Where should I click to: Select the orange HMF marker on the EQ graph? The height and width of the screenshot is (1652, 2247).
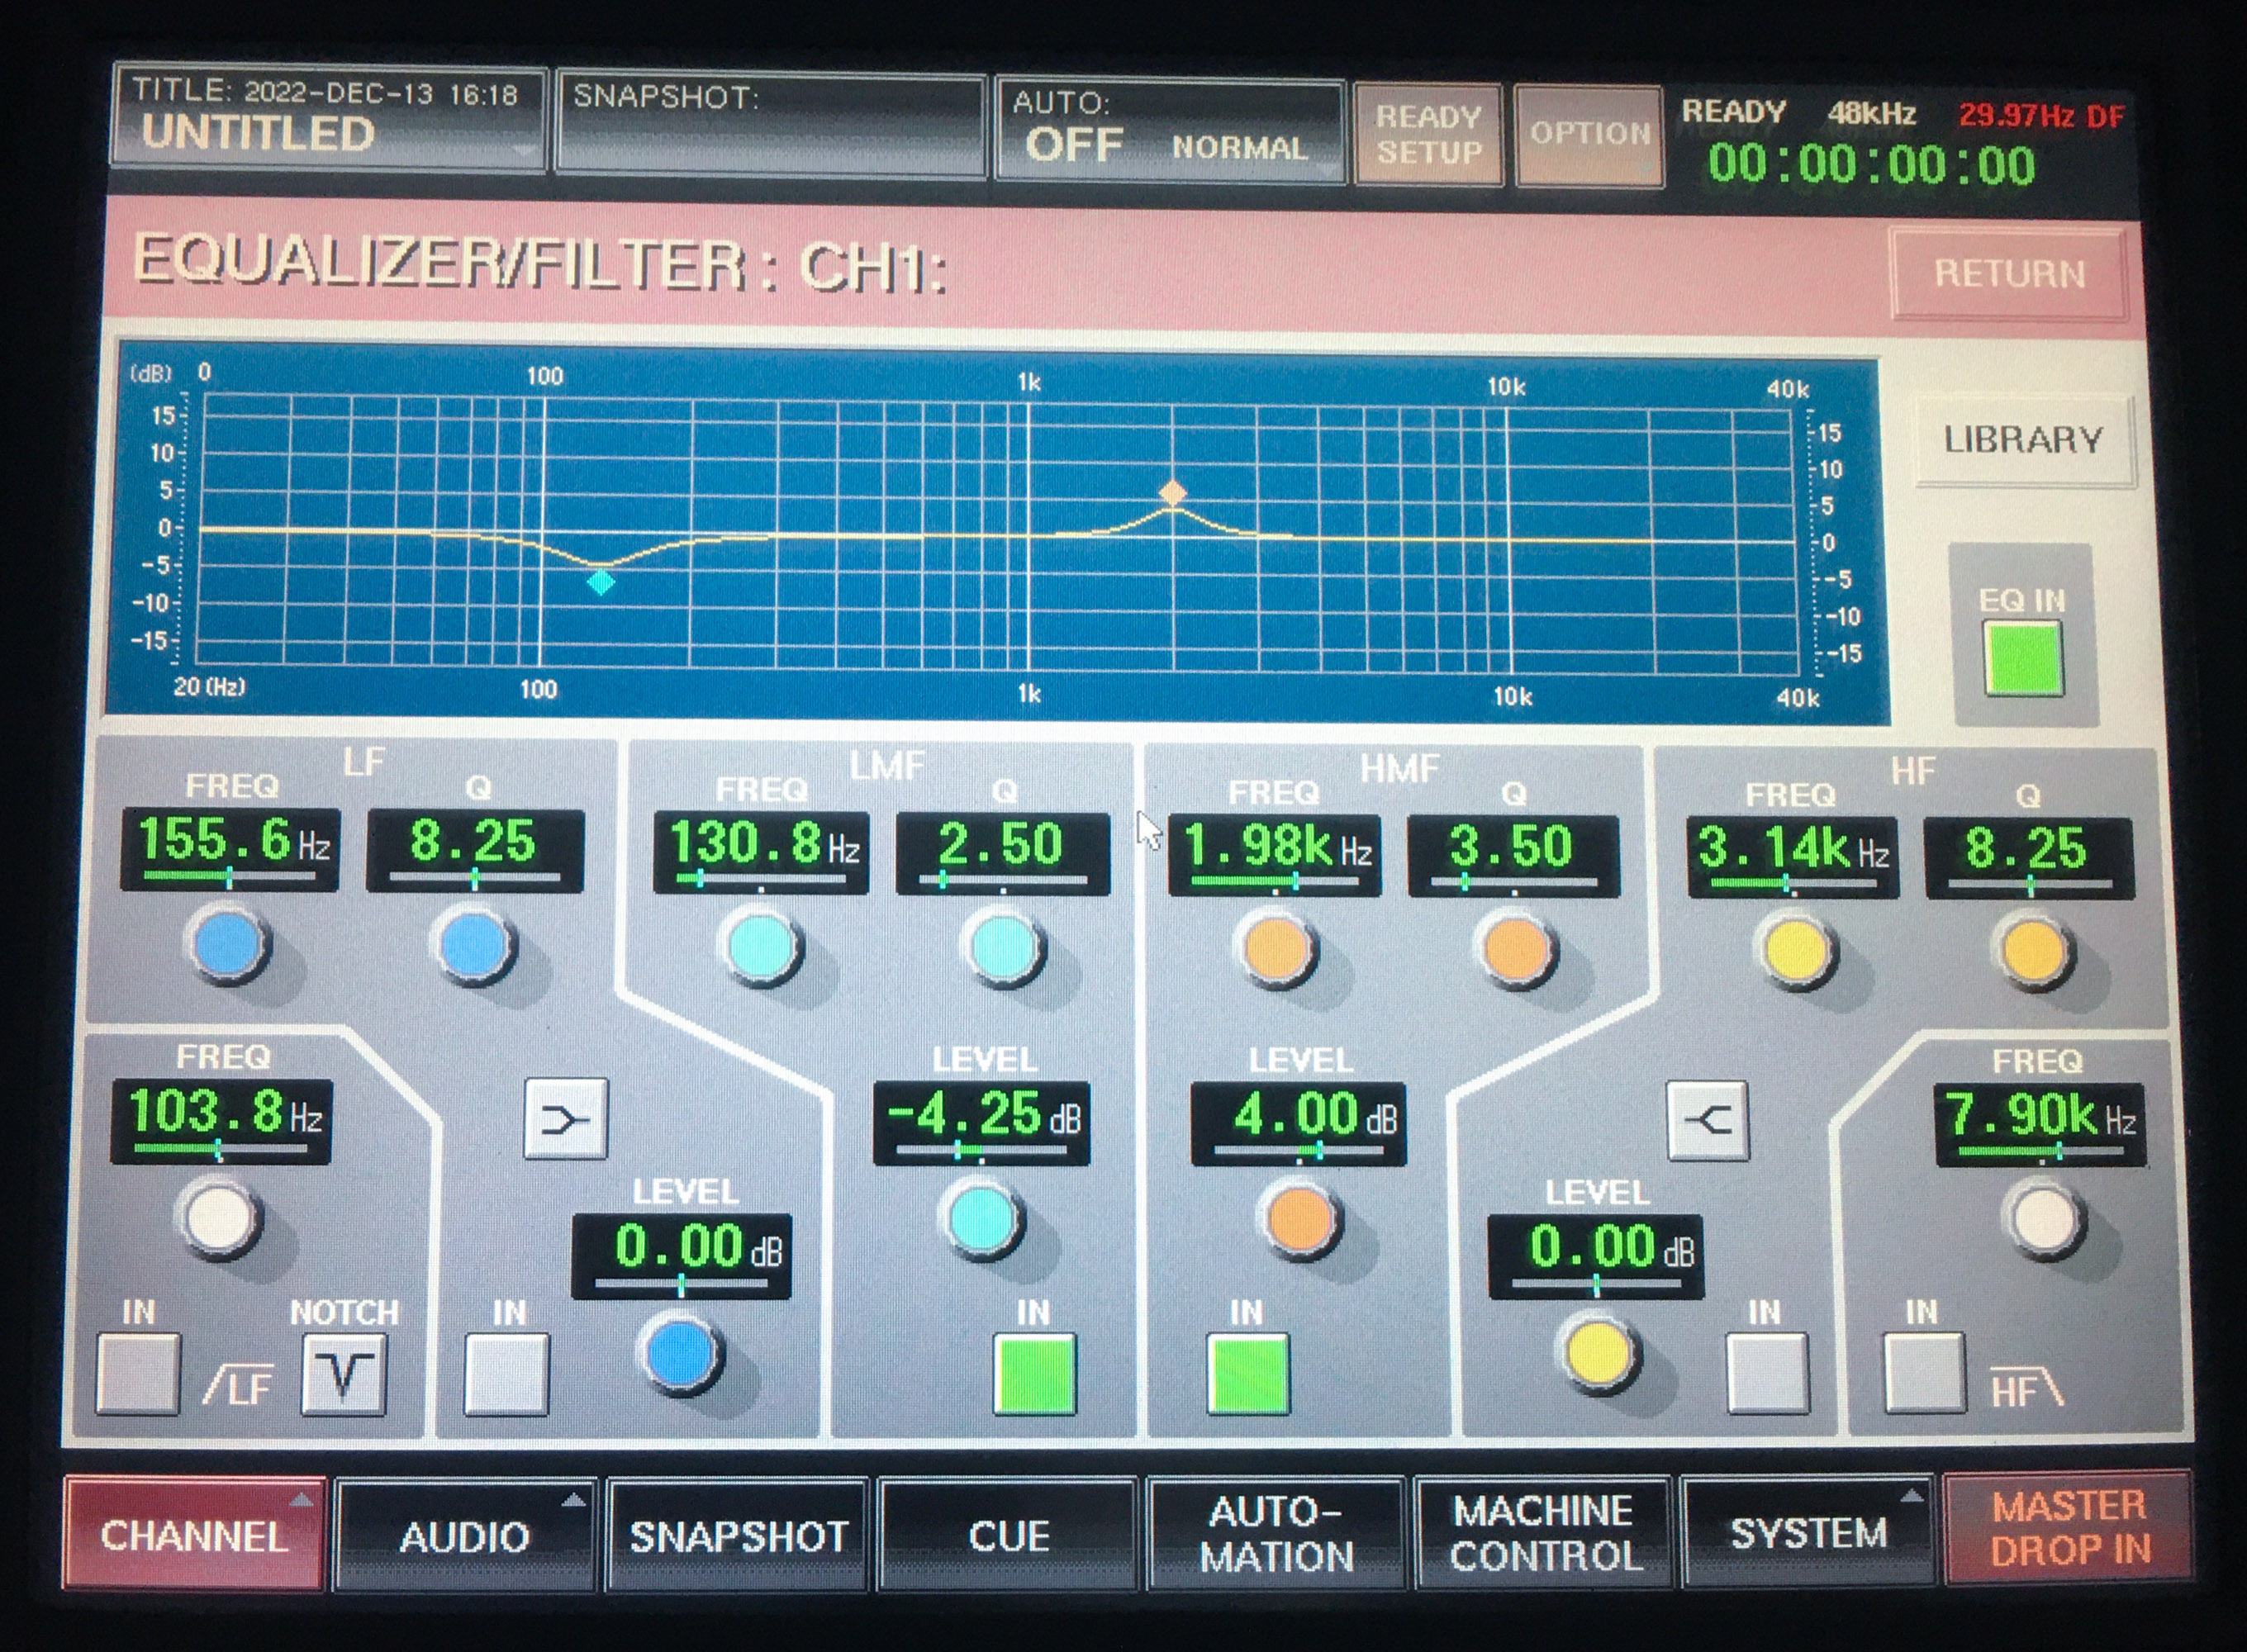(1172, 492)
